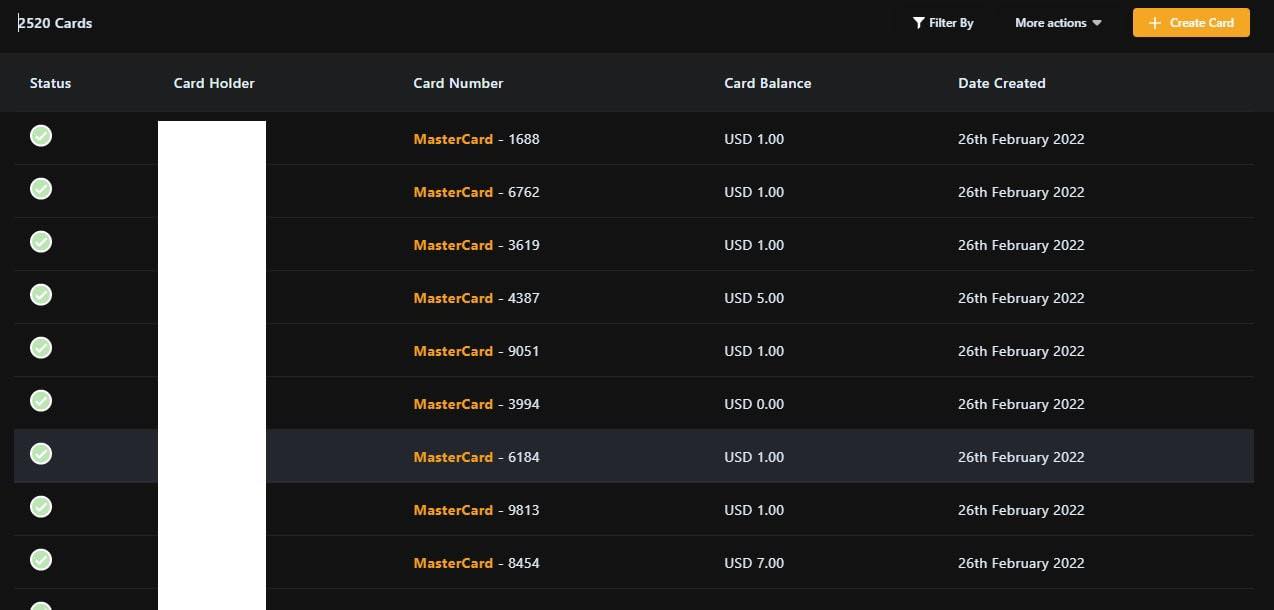1274x610 pixels.
Task: Click the green status icon for card 6762
Action: (41, 189)
